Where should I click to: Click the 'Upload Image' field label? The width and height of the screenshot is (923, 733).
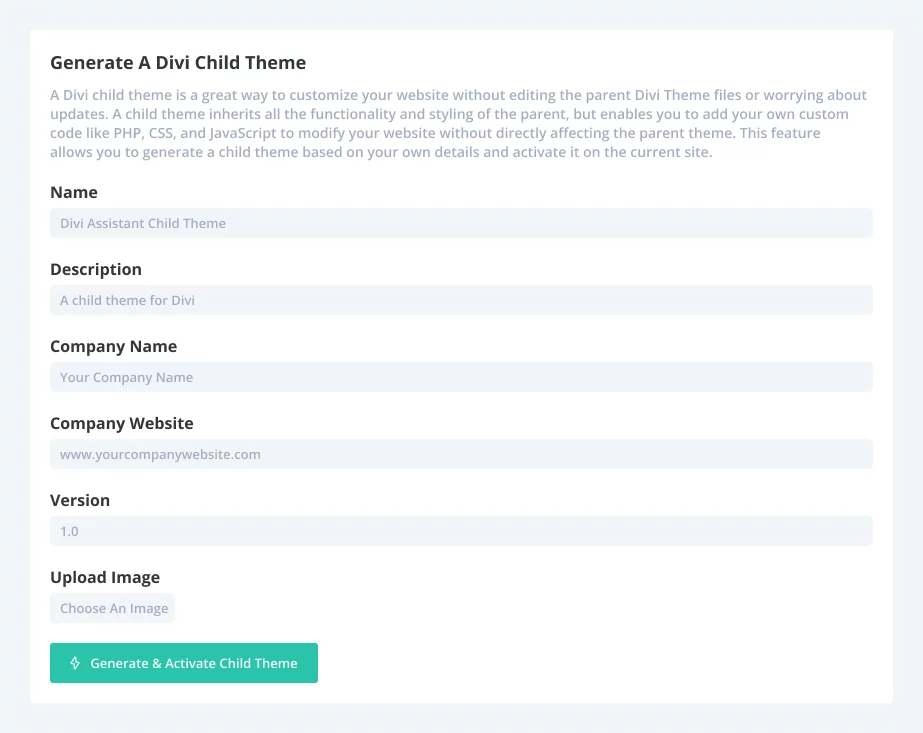point(105,578)
